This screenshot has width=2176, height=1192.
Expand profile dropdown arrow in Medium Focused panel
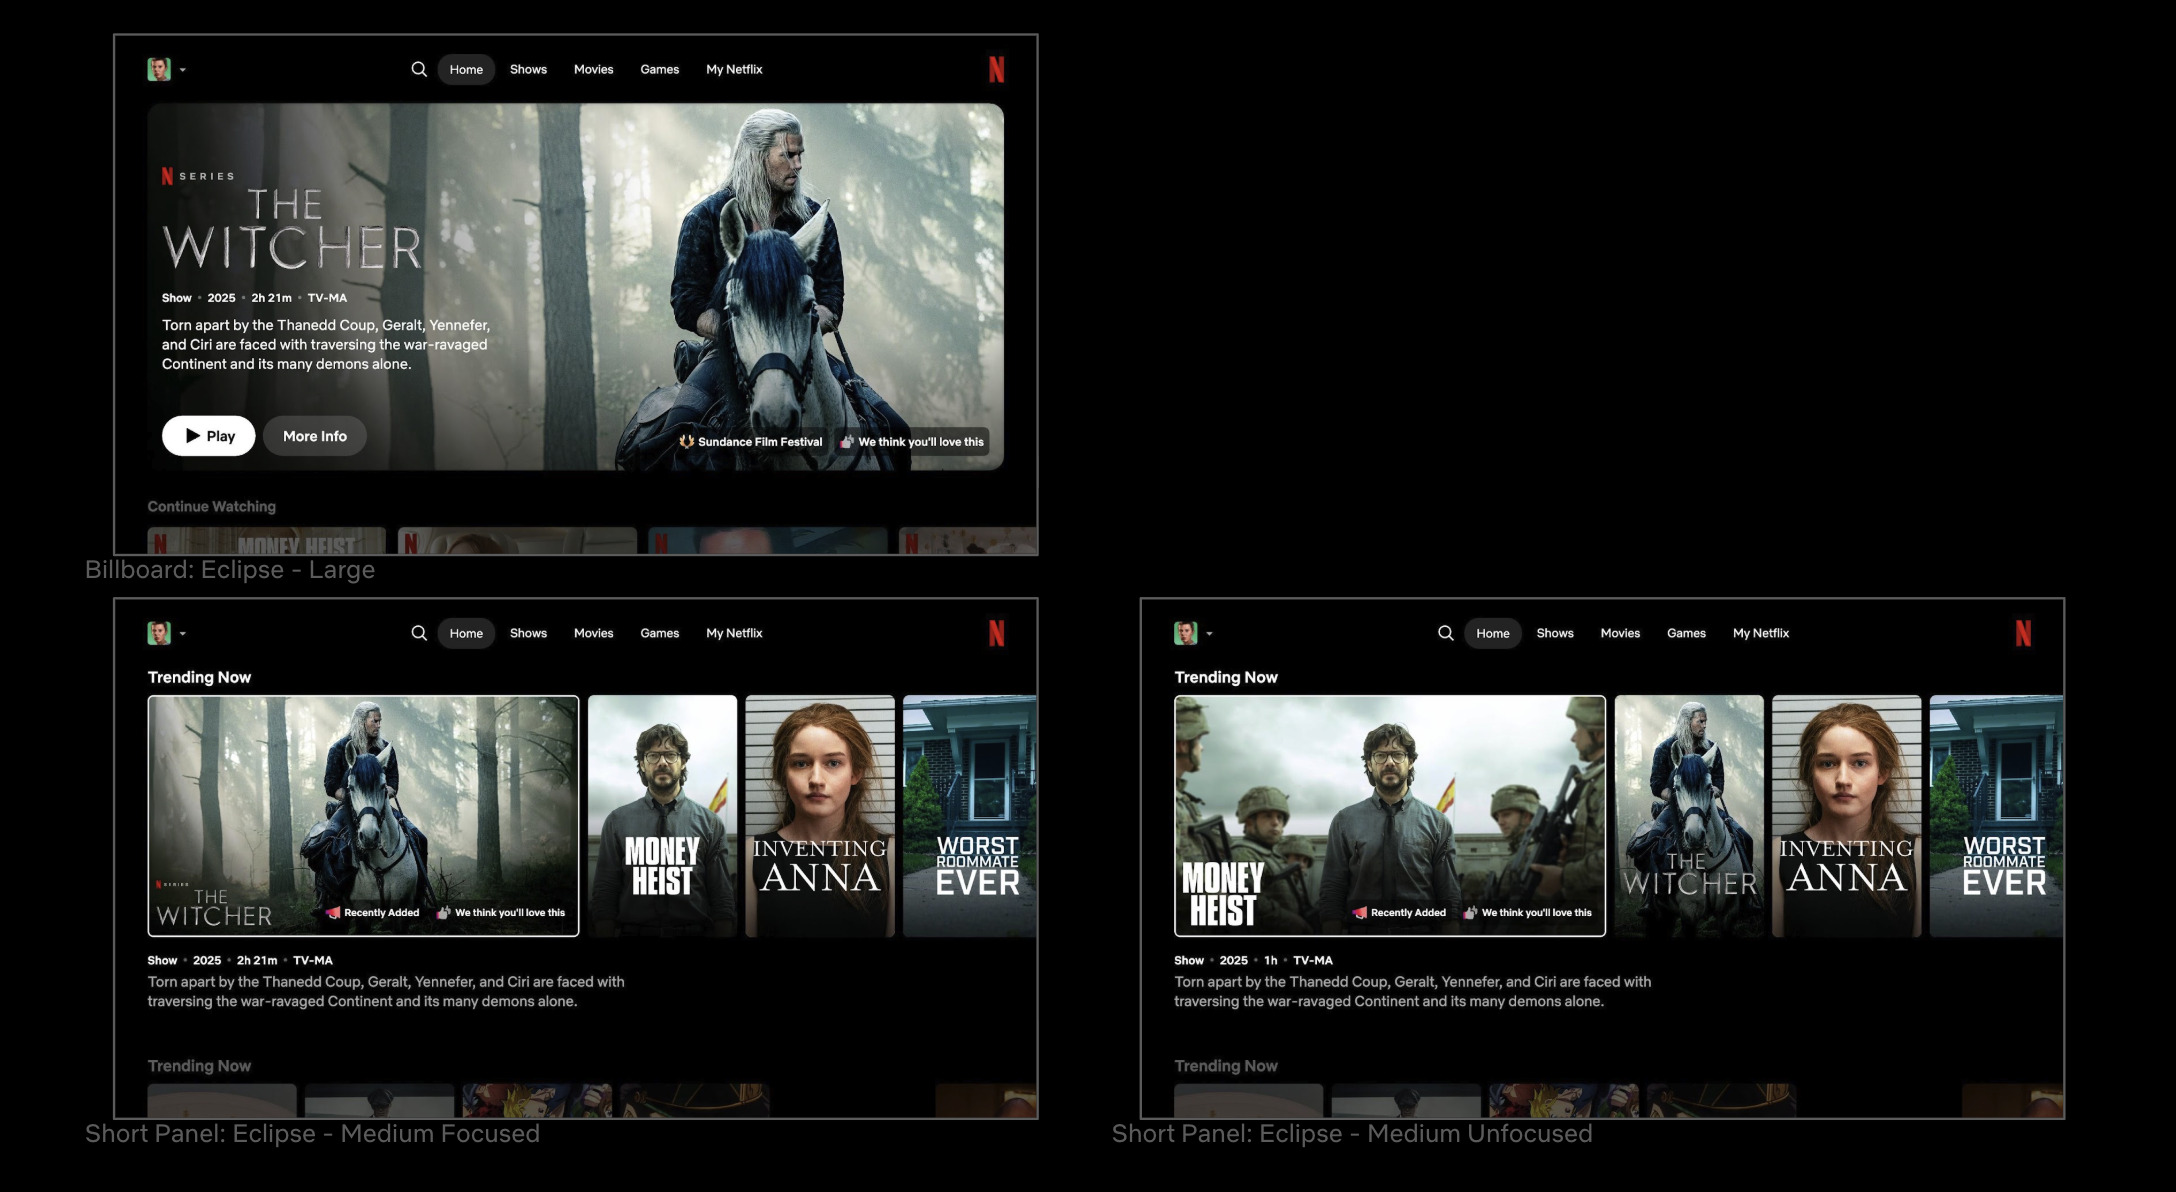click(182, 634)
